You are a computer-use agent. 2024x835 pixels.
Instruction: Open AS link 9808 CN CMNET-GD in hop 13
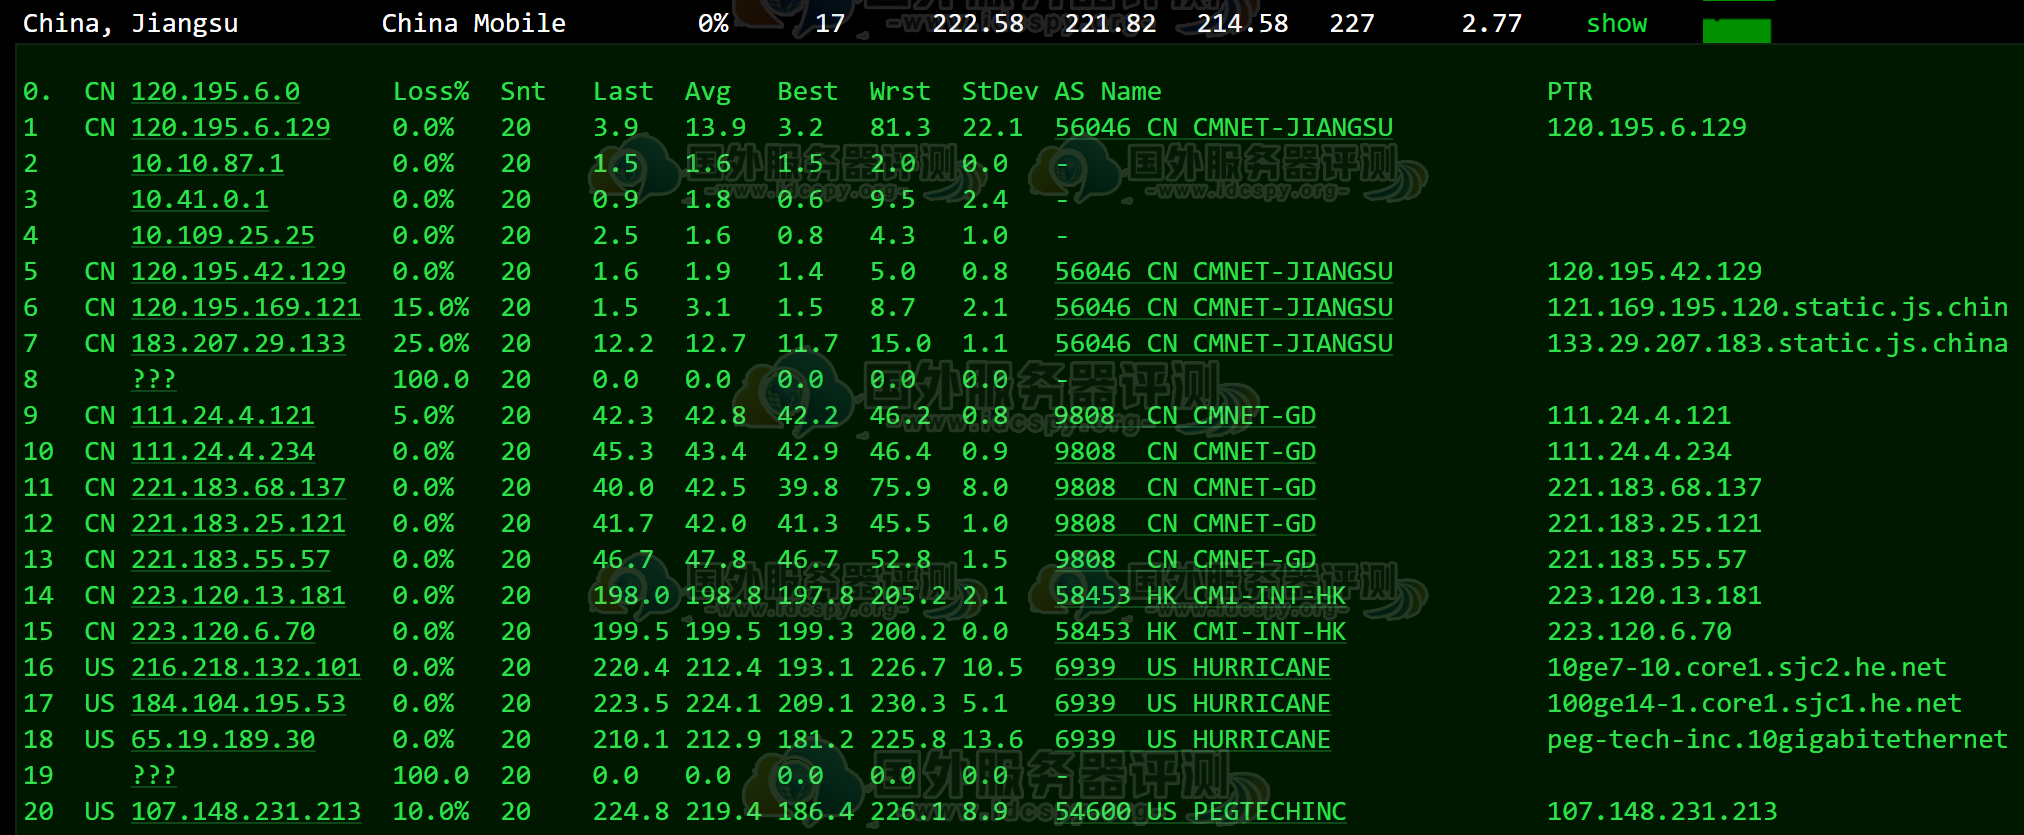point(1185,559)
